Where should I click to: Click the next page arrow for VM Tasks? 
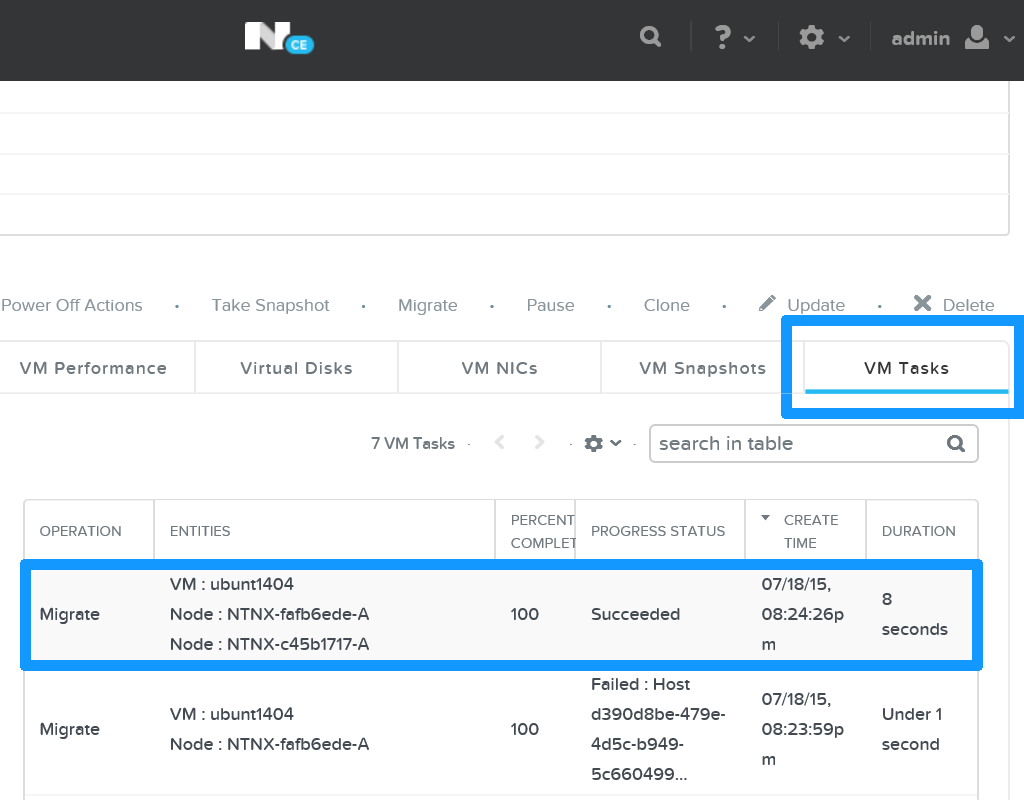pos(539,442)
